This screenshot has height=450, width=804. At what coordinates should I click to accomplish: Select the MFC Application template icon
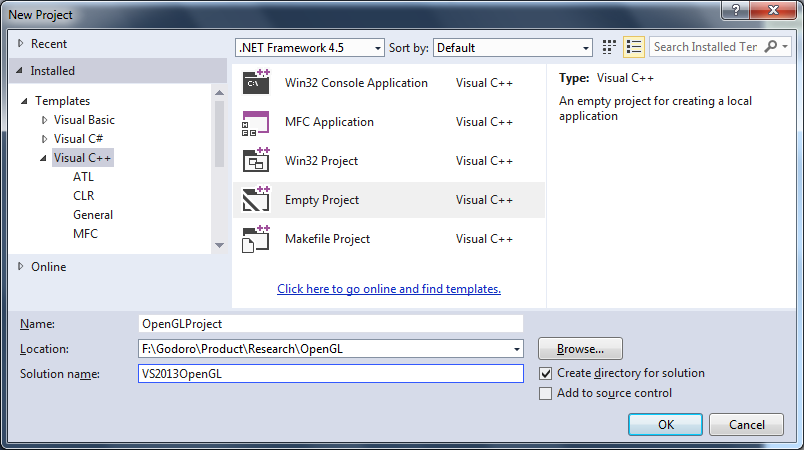click(x=256, y=122)
